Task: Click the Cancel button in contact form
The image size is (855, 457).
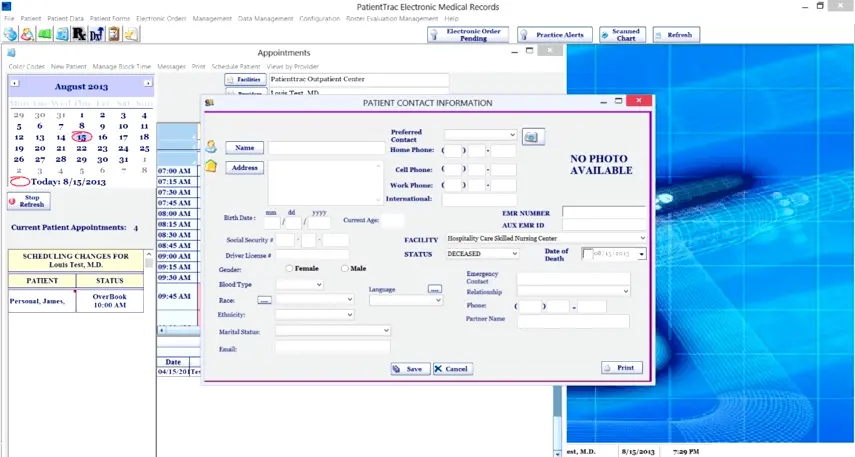Action: coord(453,369)
